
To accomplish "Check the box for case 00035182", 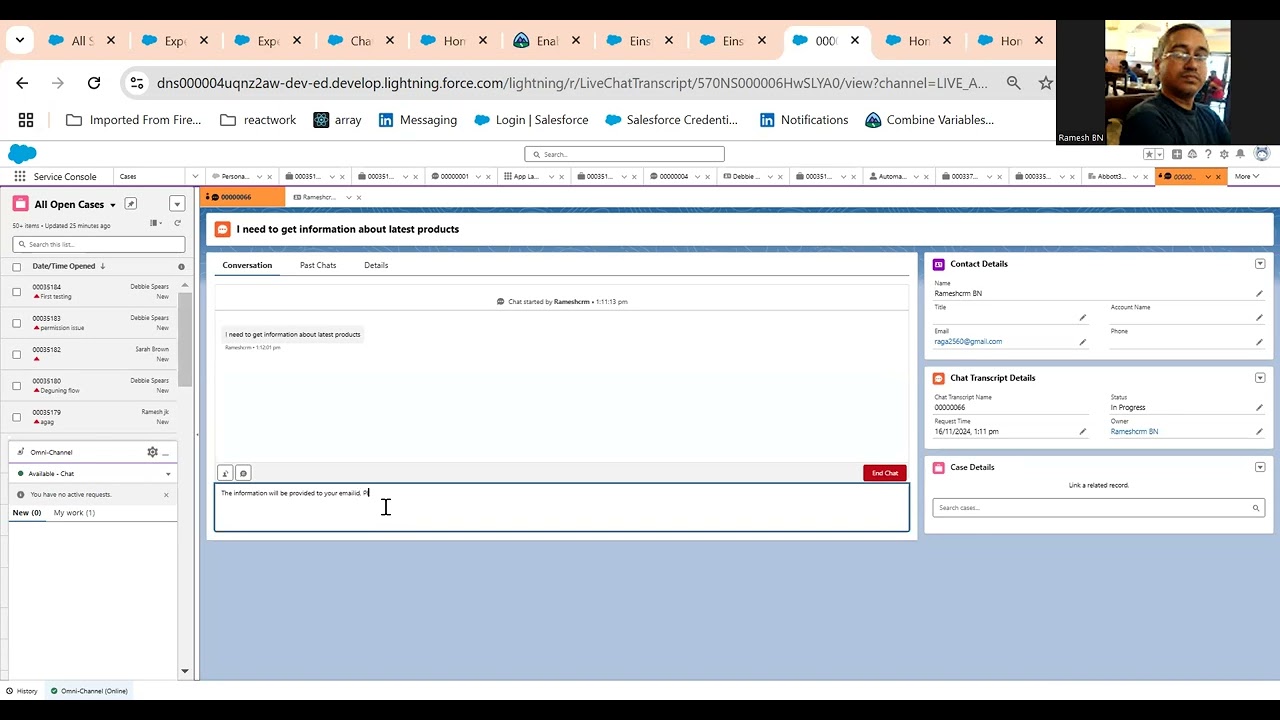I will (16, 354).
